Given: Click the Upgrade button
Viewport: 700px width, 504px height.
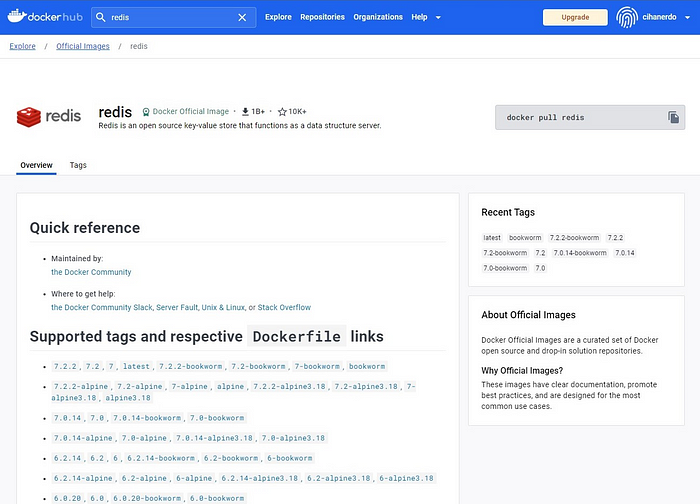Looking at the screenshot, I should coord(575,17).
